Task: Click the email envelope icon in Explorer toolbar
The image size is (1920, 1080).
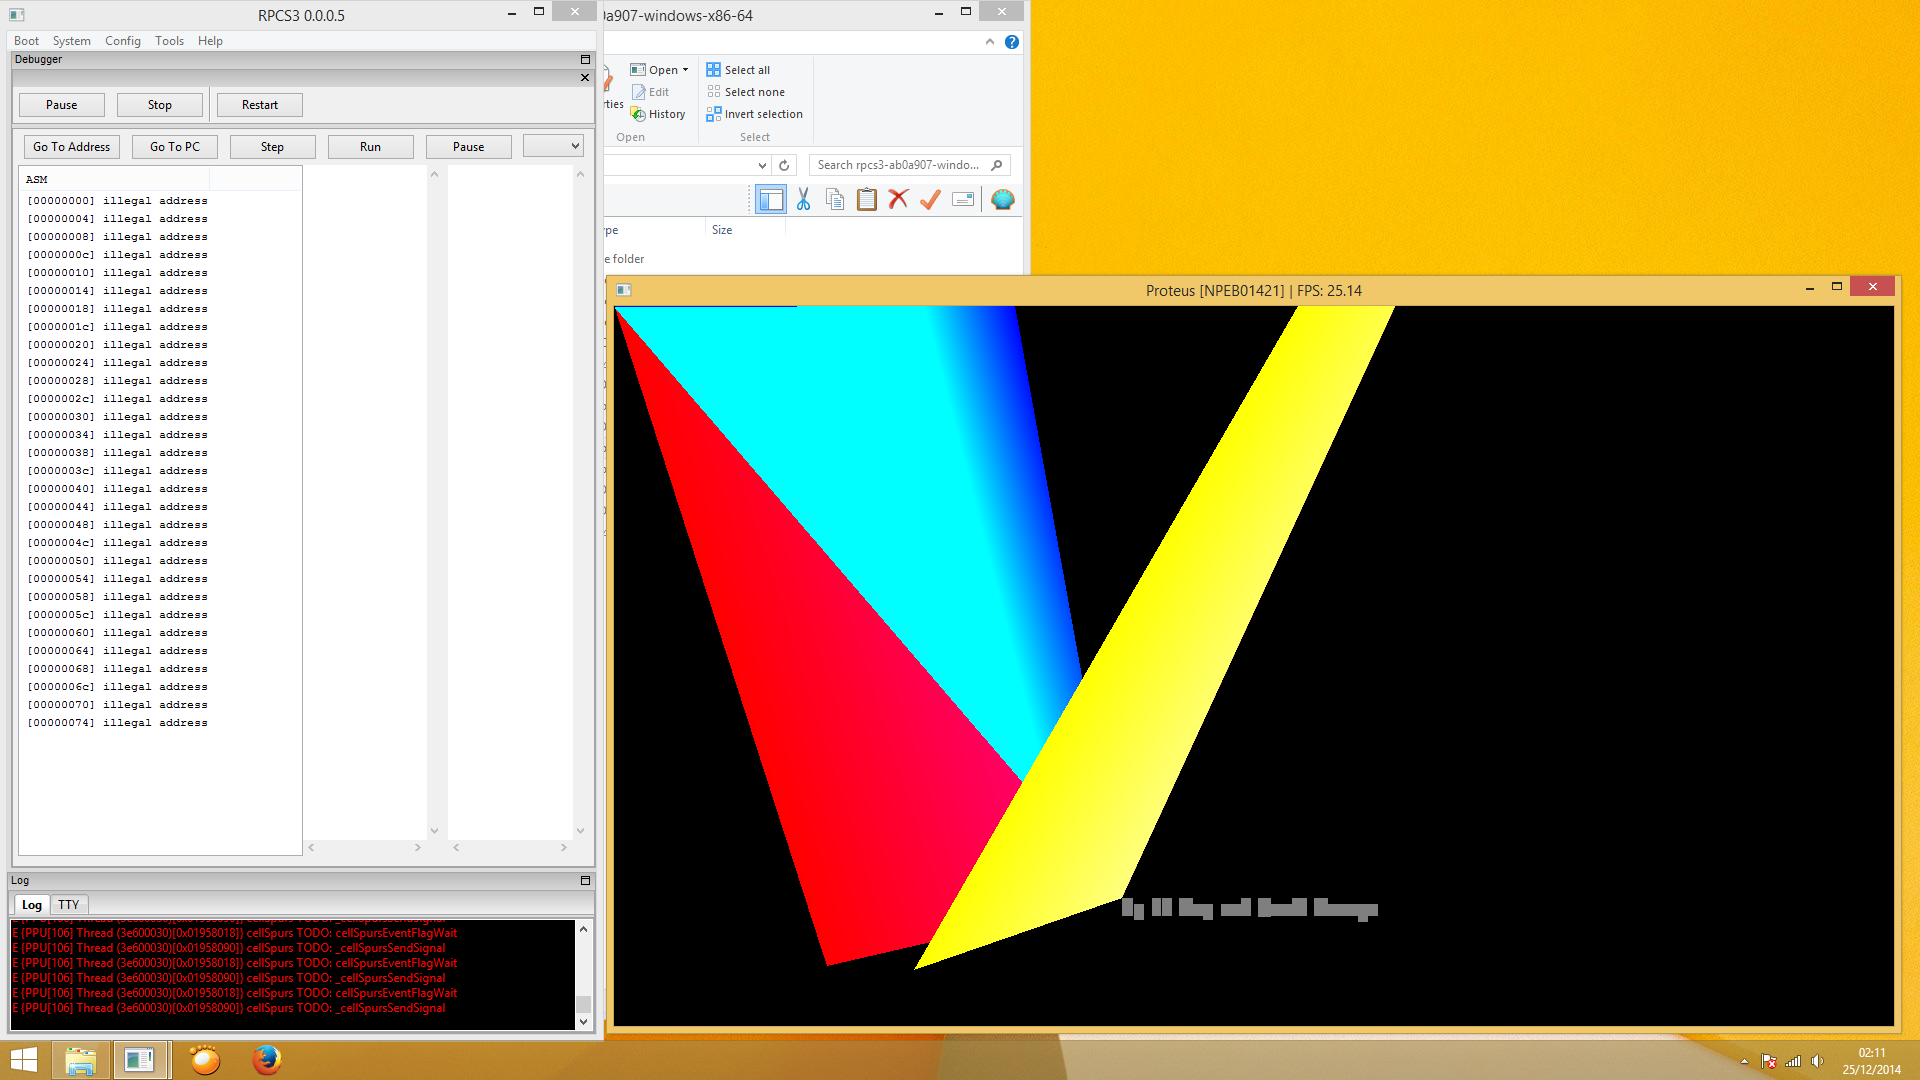Action: pyautogui.click(x=963, y=200)
